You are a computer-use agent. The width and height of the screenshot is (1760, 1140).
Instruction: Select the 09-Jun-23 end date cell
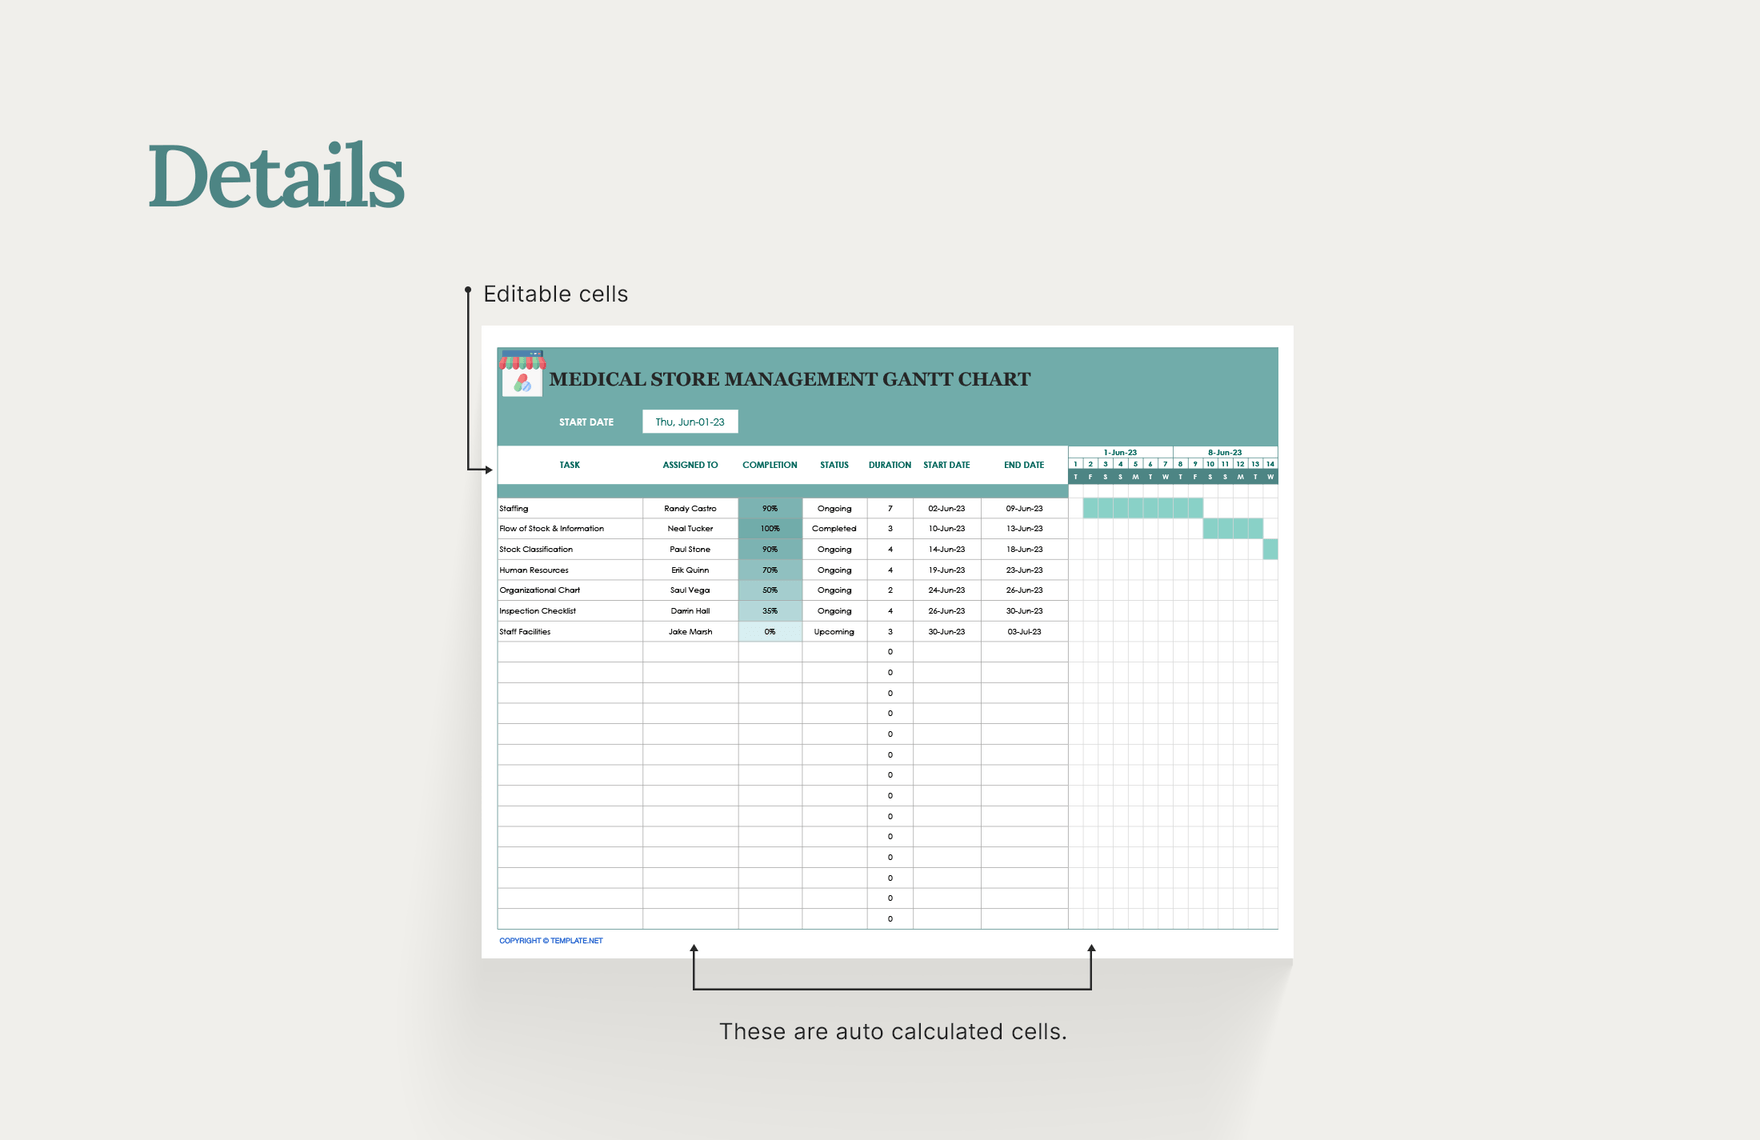tap(1024, 508)
